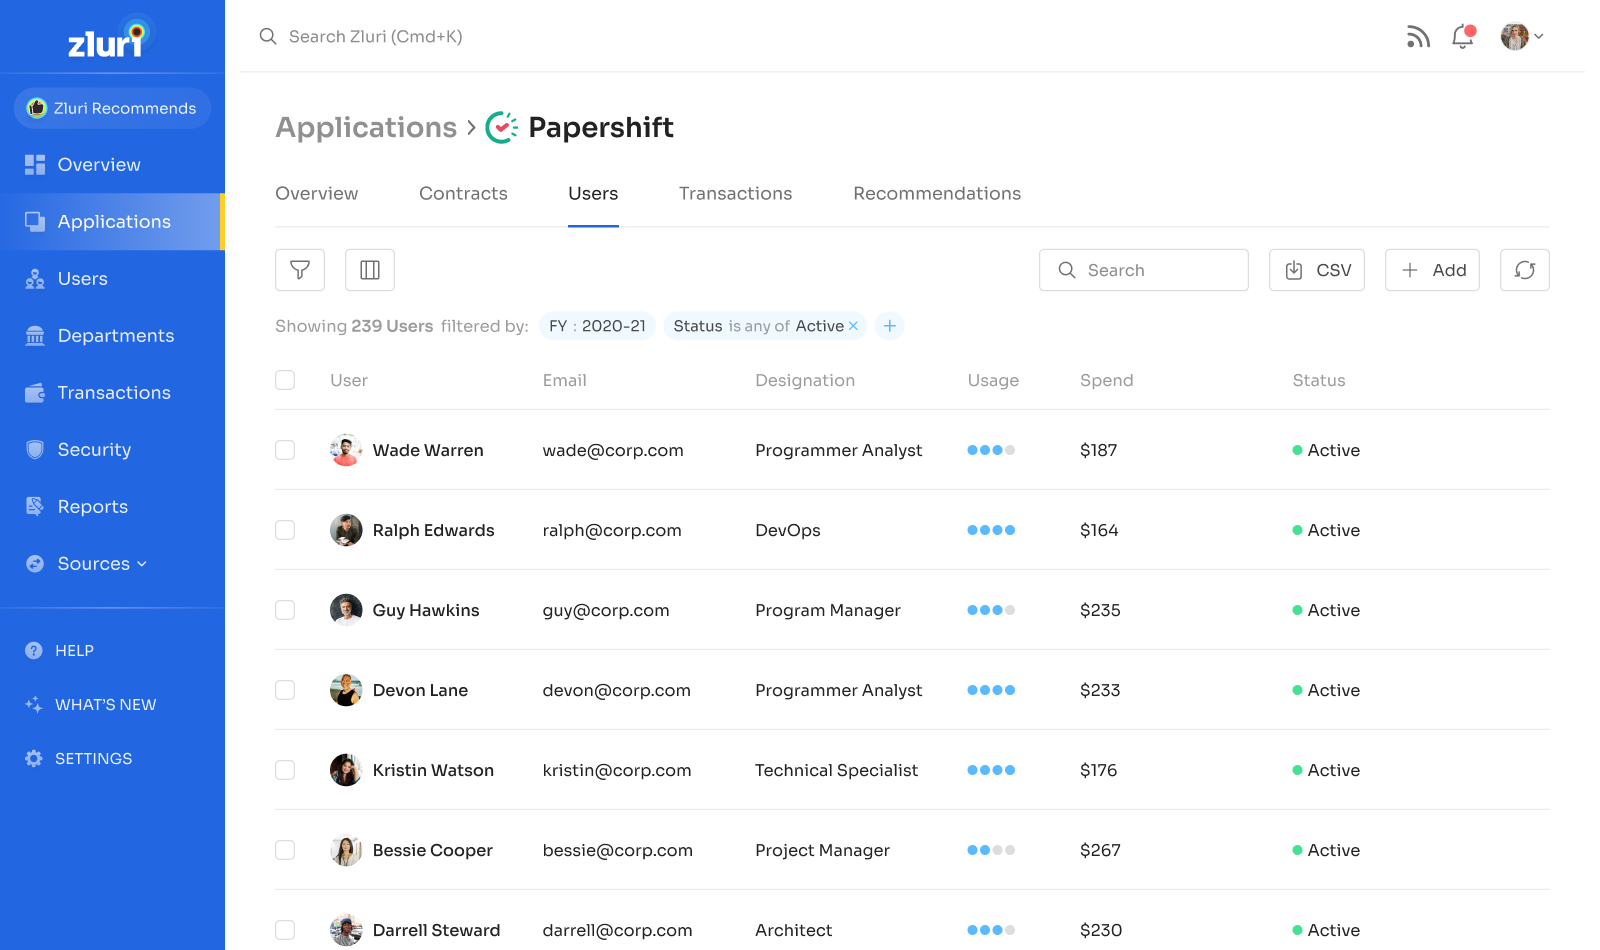The image size is (1600, 950).
Task: Click the Zluri Recommends button
Action: pos(112,108)
